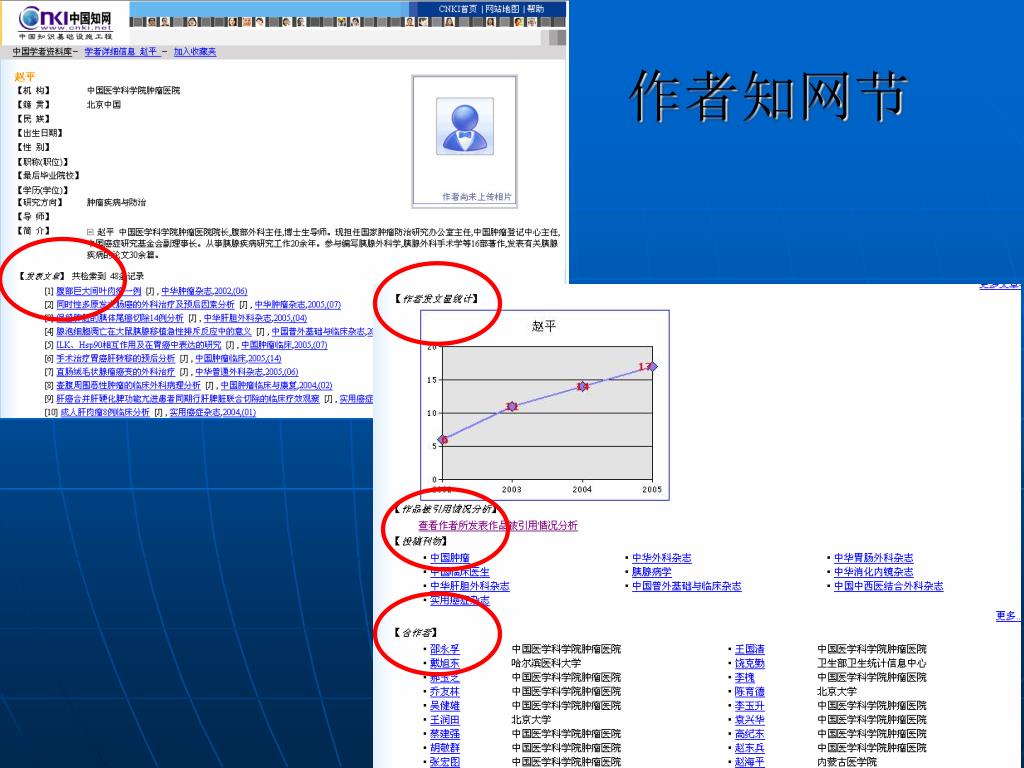This screenshot has width=1024, height=768.
Task: Click the slide title 作者知网节
Action: click(768, 96)
